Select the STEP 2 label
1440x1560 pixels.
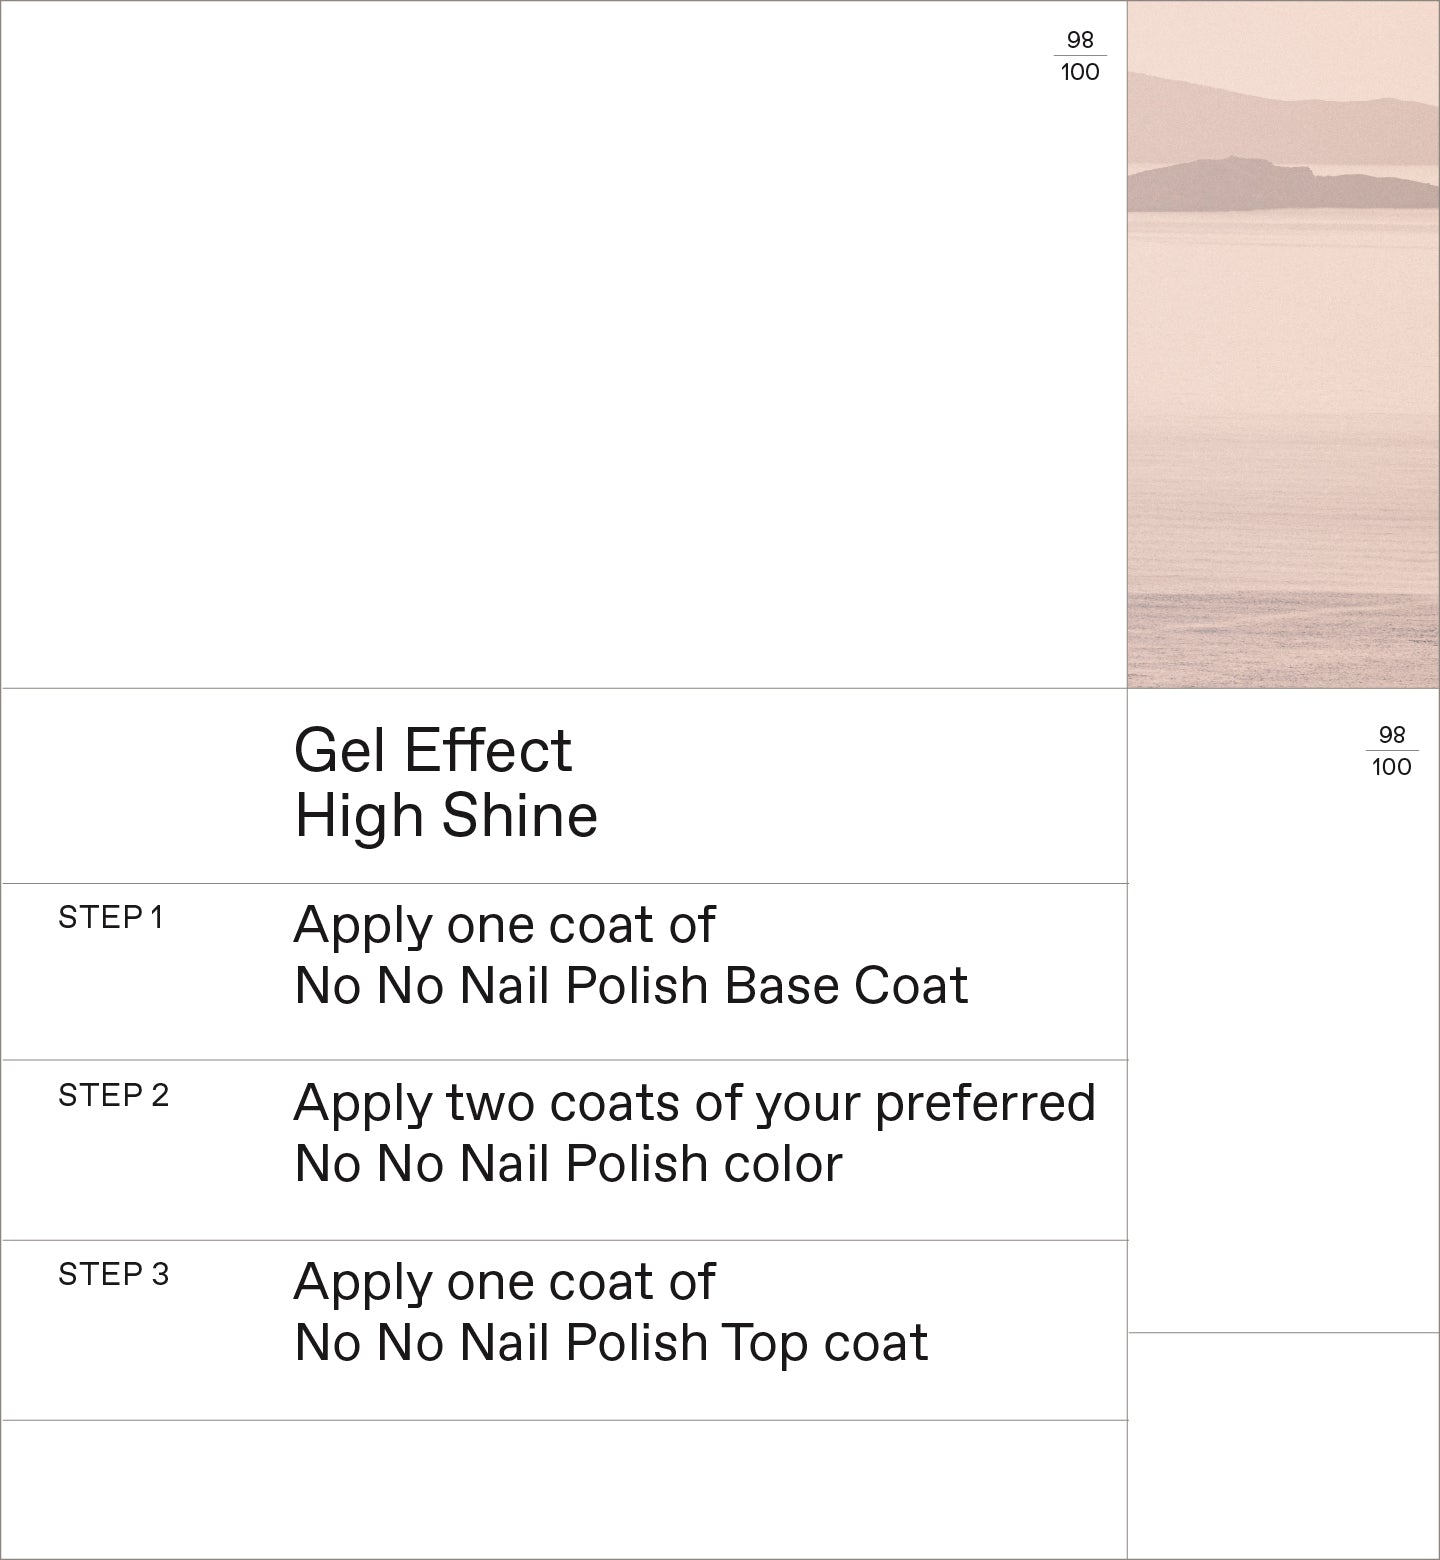click(x=113, y=1095)
